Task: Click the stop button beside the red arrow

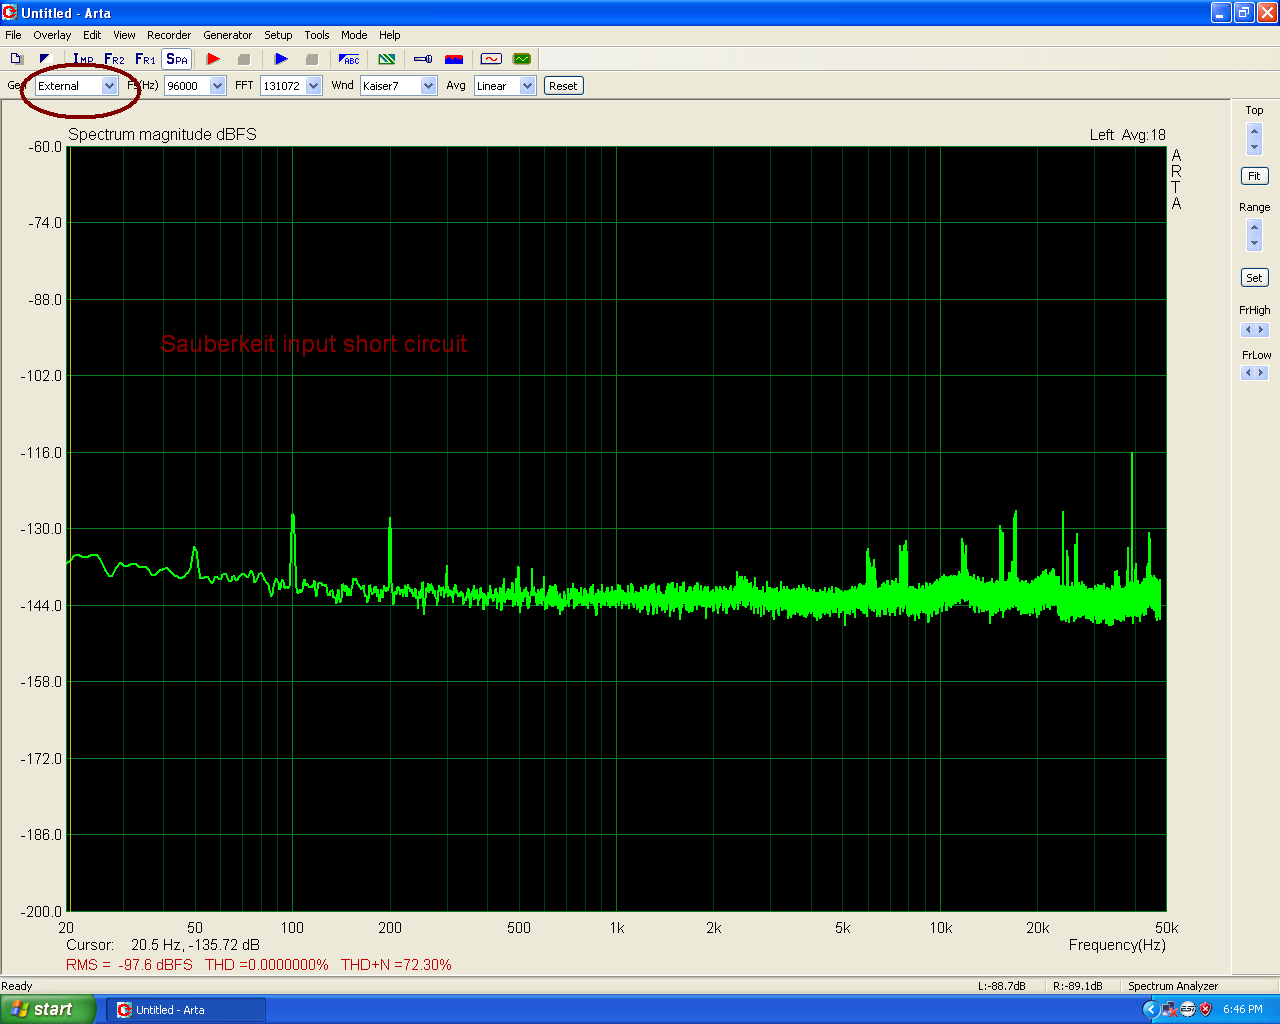Action: pyautogui.click(x=244, y=59)
